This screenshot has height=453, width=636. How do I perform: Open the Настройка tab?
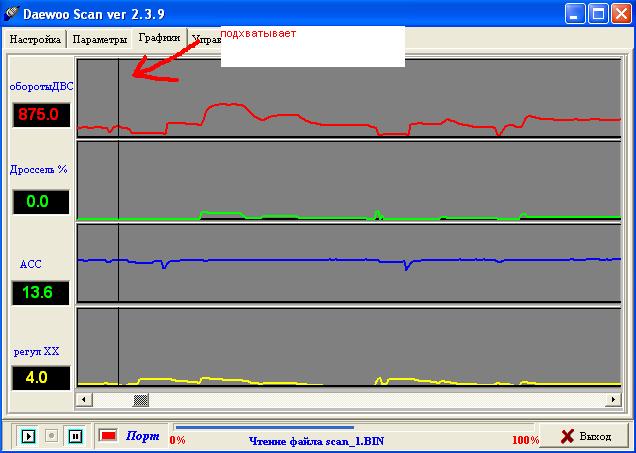35,40
